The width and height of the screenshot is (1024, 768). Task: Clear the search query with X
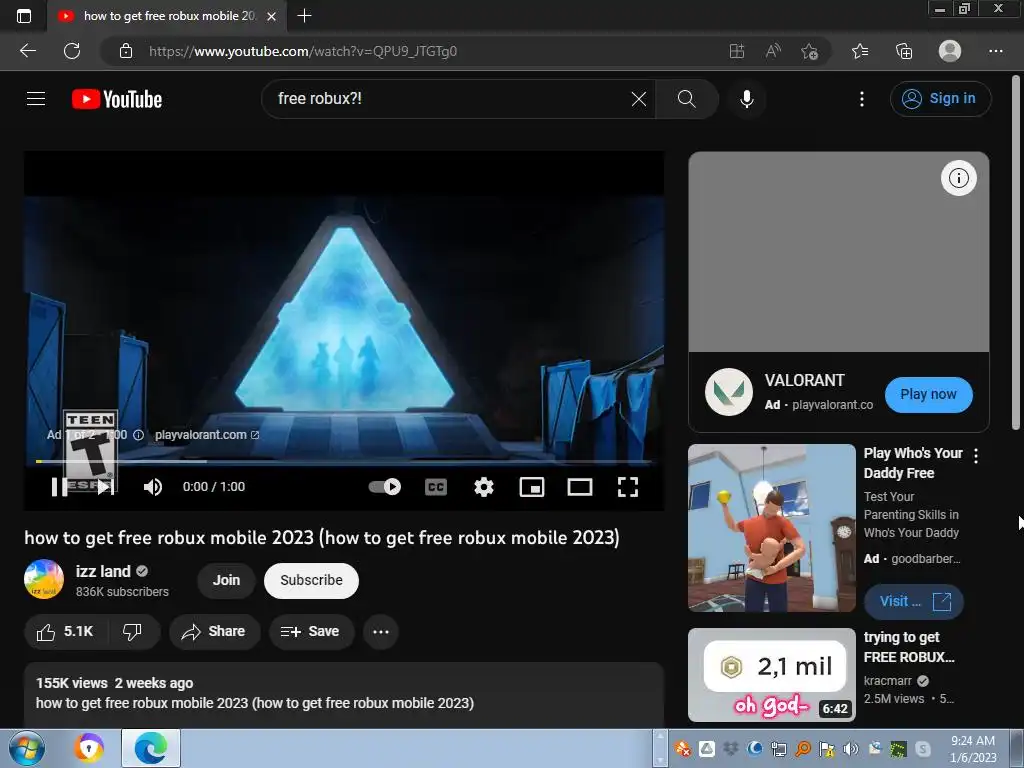click(x=639, y=99)
